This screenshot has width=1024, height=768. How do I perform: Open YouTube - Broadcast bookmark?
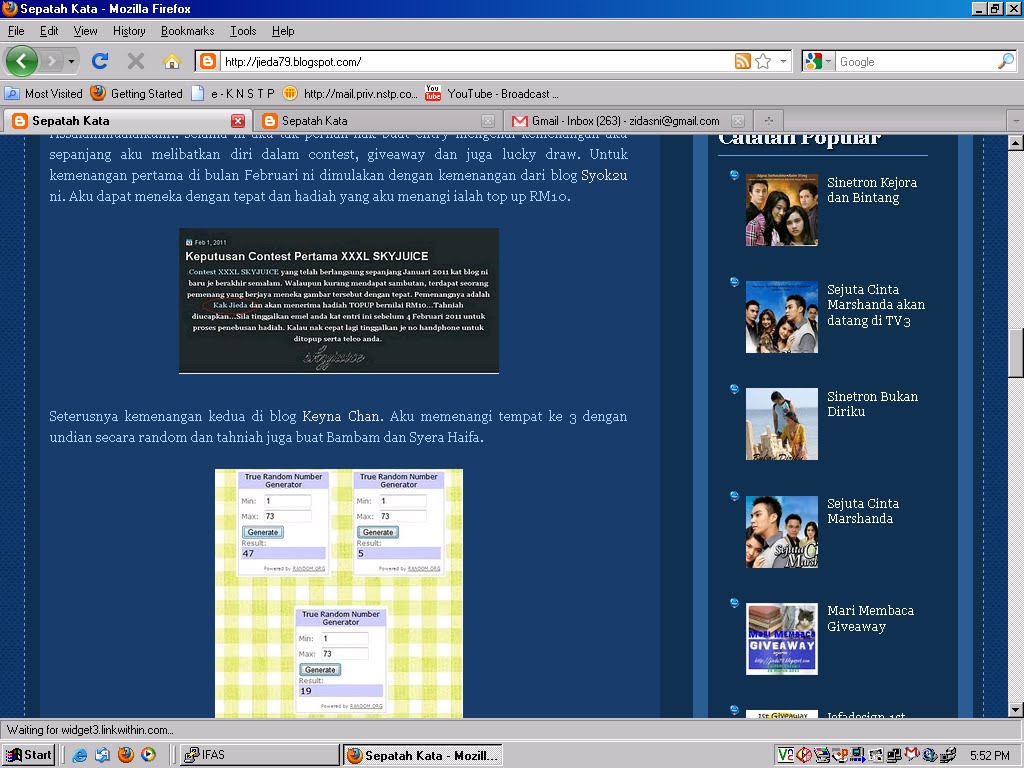click(x=492, y=93)
